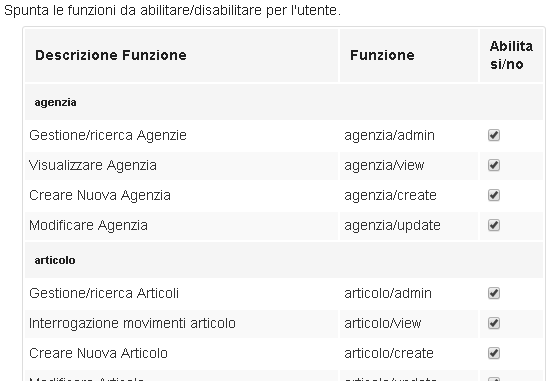Click the Gestione/ricerca Agenzie description
This screenshot has width=555, height=381.
pos(108,136)
